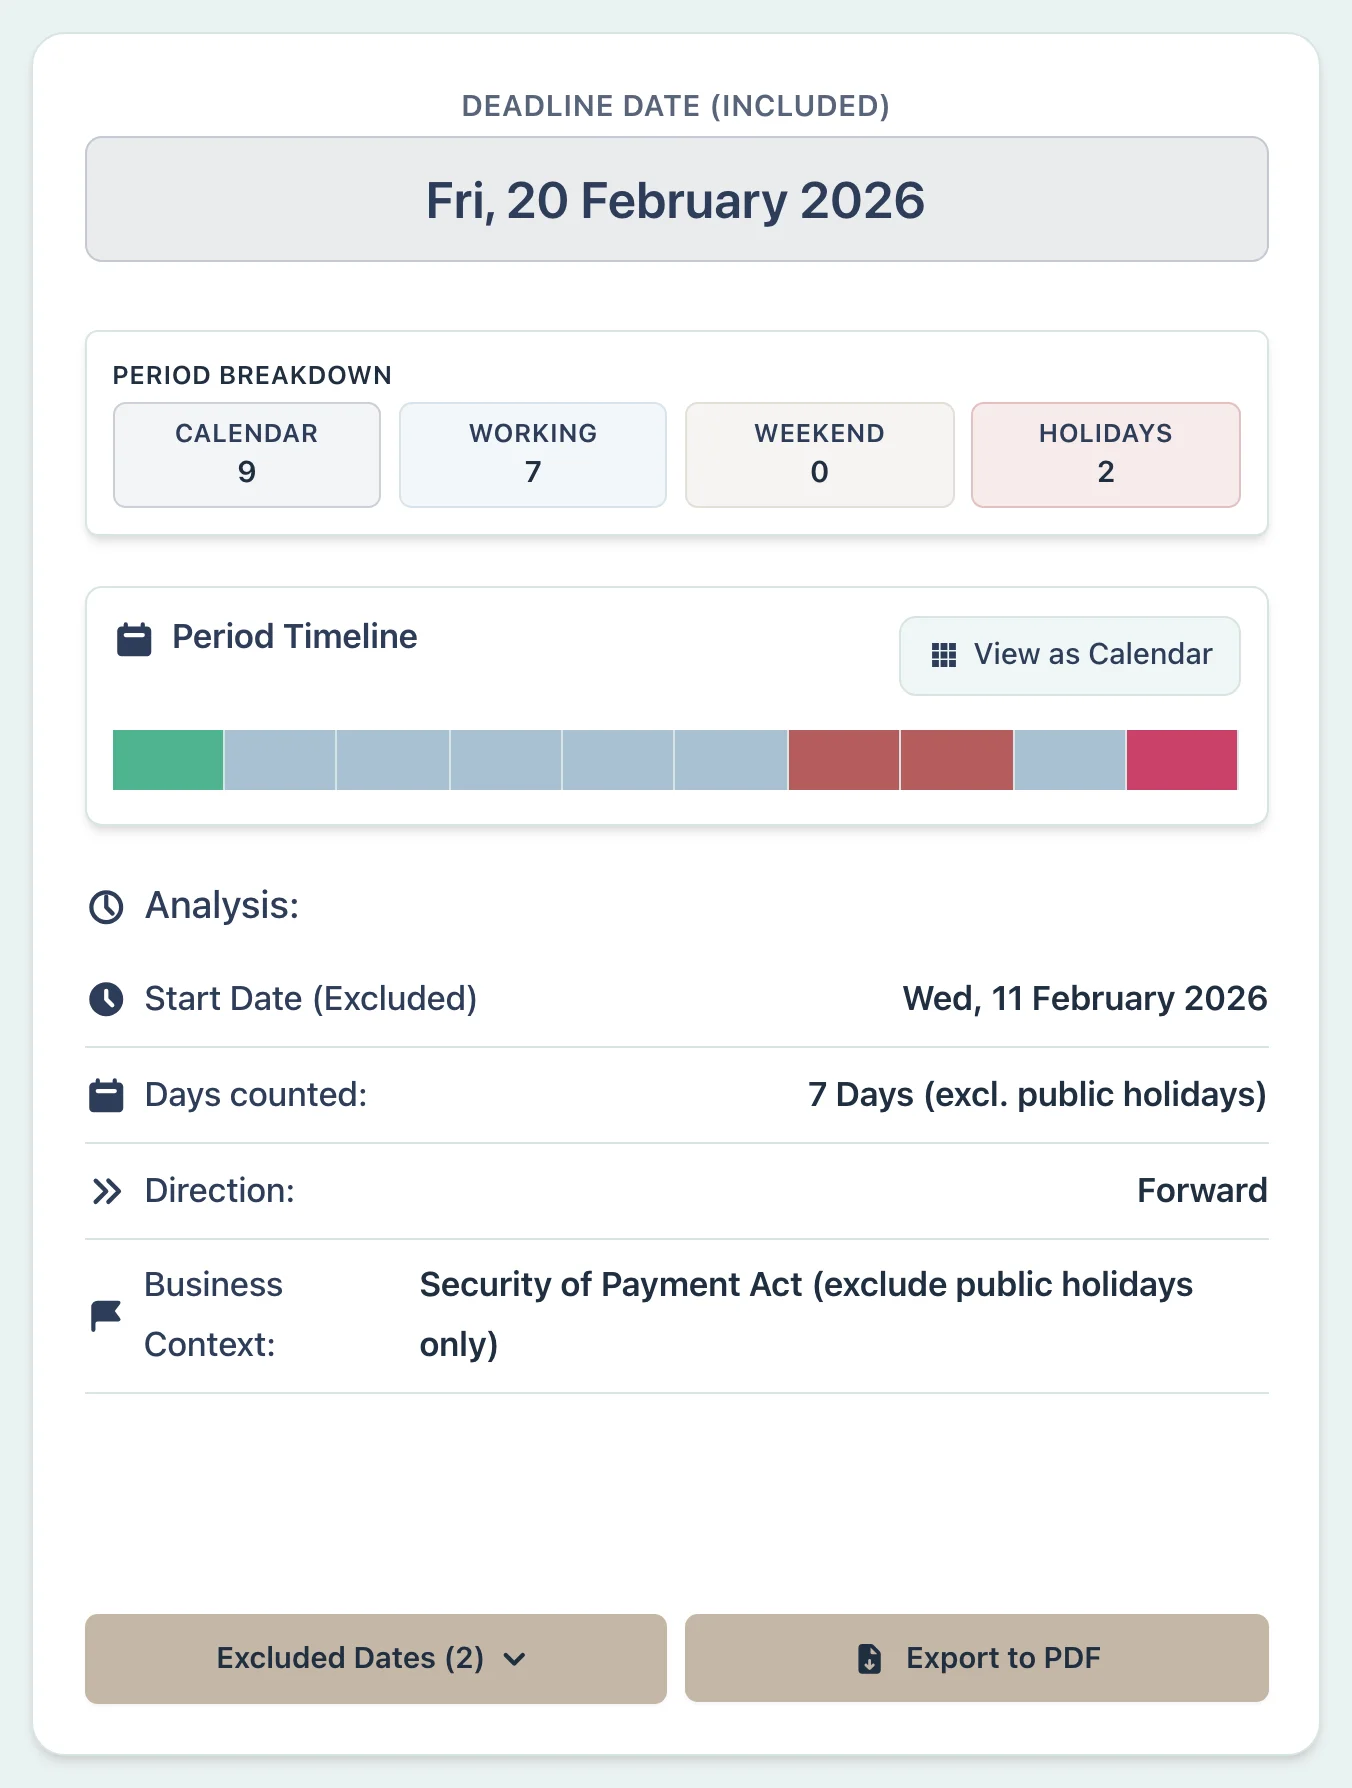Switch to the WEEKEND breakdown card
The height and width of the screenshot is (1788, 1352).
[819, 454]
